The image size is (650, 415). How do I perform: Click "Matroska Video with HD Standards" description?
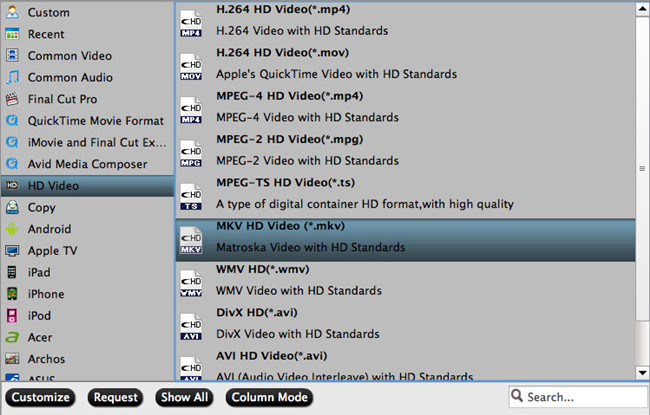tap(310, 248)
